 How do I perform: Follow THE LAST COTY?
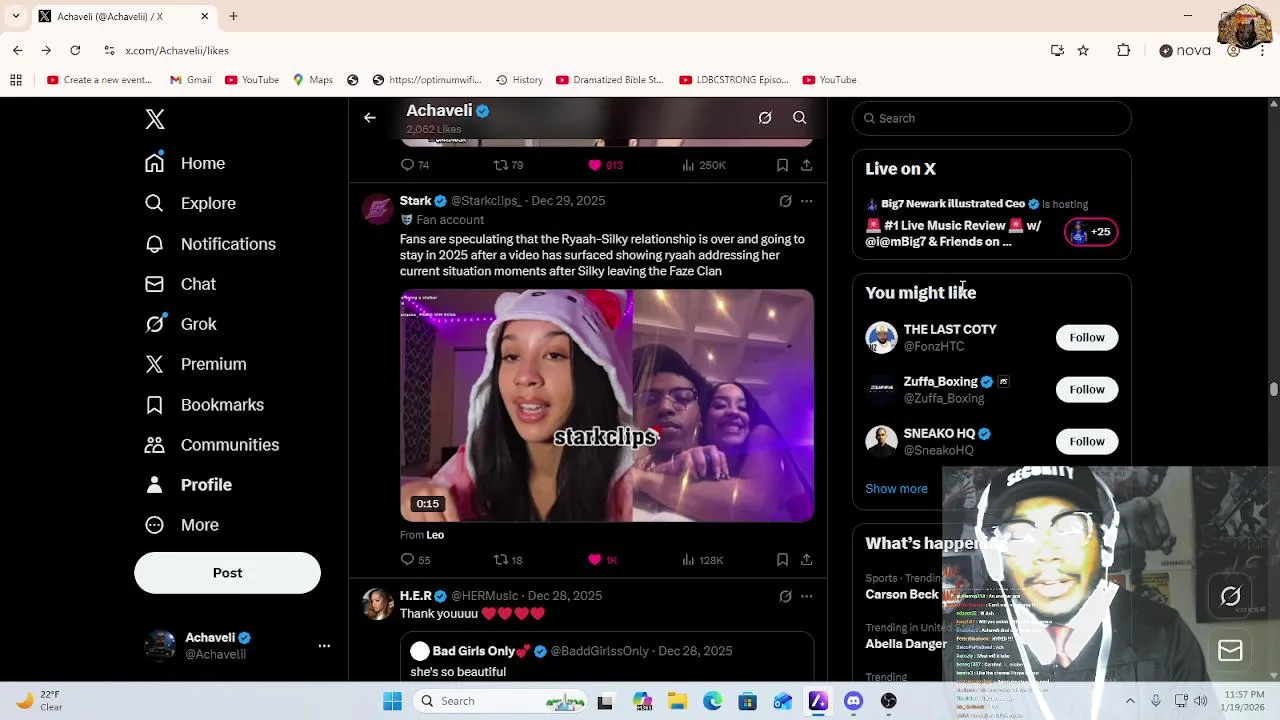click(x=1087, y=337)
